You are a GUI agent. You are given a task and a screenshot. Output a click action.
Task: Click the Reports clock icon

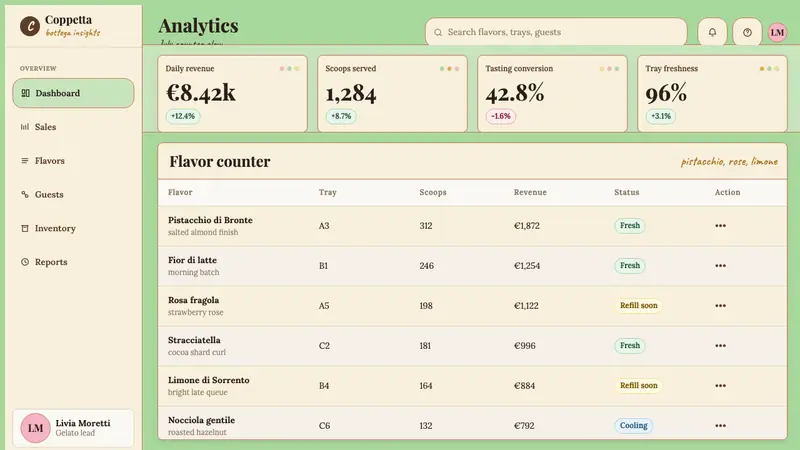pyautogui.click(x=24, y=262)
